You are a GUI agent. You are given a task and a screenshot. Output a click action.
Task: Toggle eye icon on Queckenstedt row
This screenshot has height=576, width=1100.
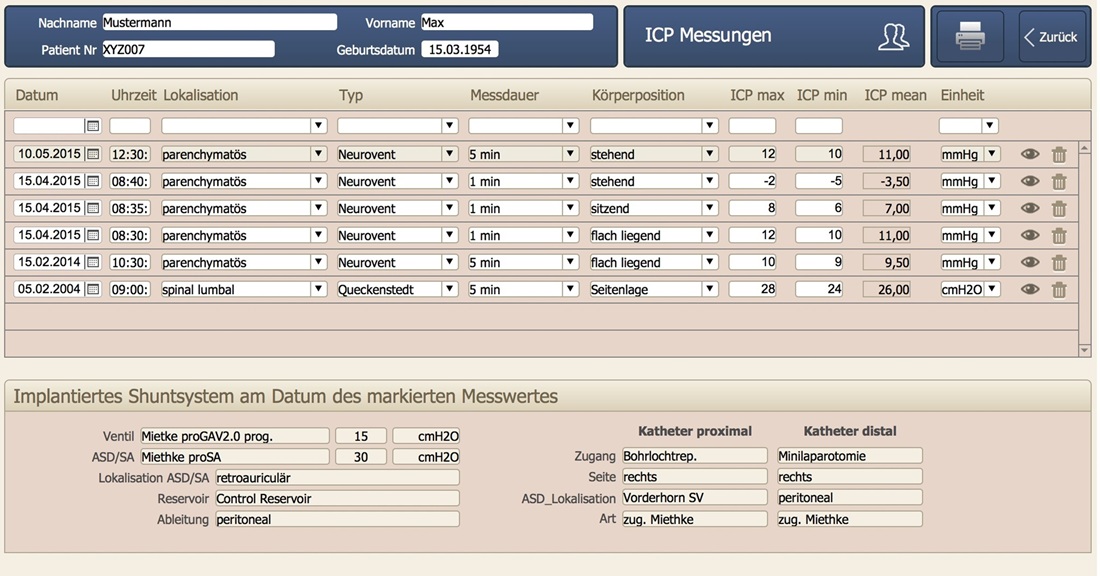[x=1030, y=289]
